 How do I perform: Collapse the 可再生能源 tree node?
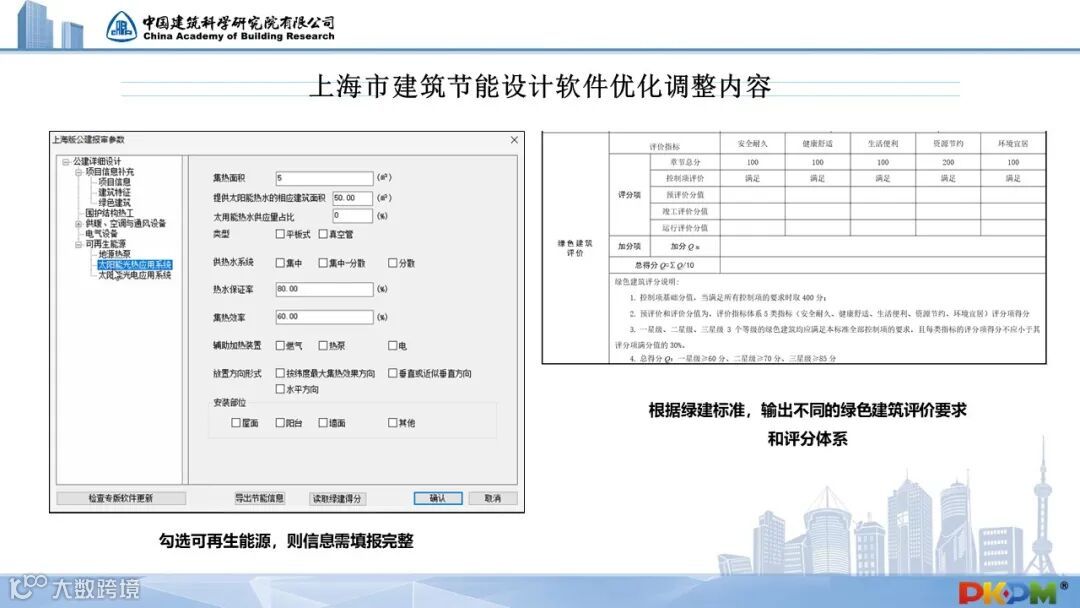[79, 244]
